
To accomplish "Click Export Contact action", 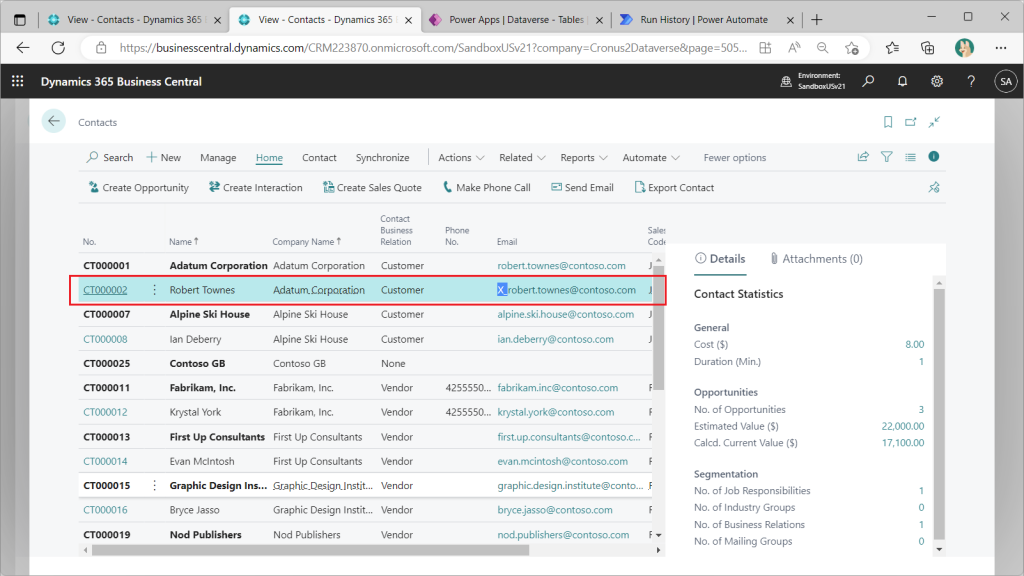I will (674, 187).
